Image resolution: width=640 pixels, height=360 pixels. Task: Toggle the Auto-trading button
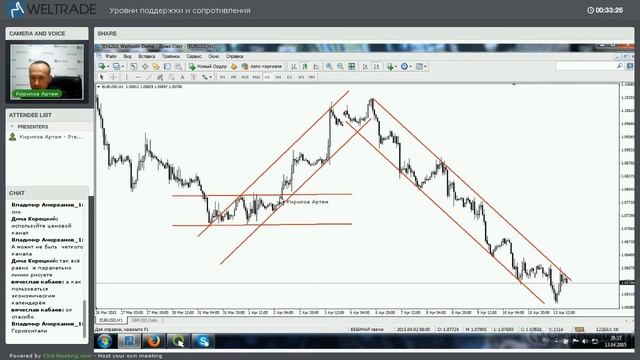262,66
